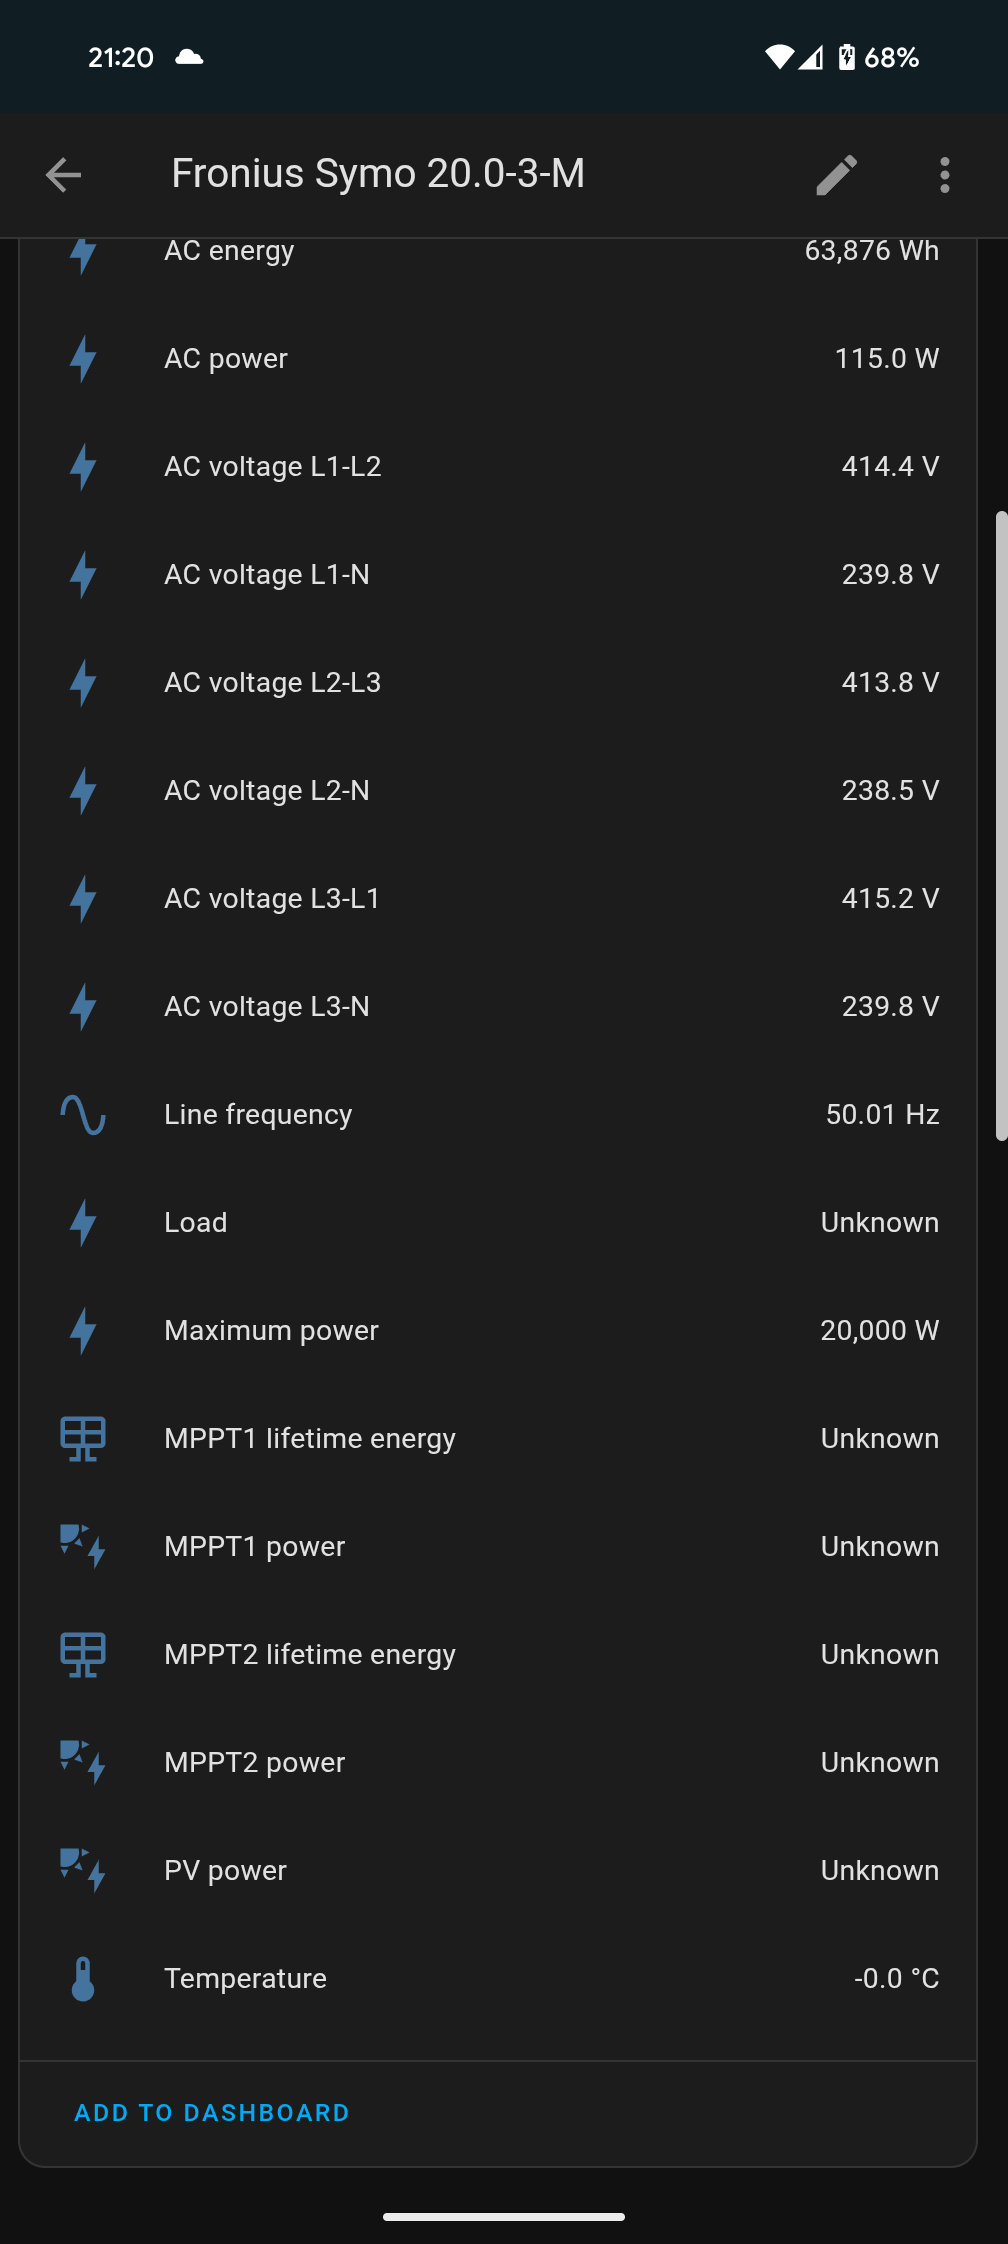Tap the Fronius Symo 20.0-3-M title
Image resolution: width=1008 pixels, height=2244 pixels.
(x=378, y=173)
